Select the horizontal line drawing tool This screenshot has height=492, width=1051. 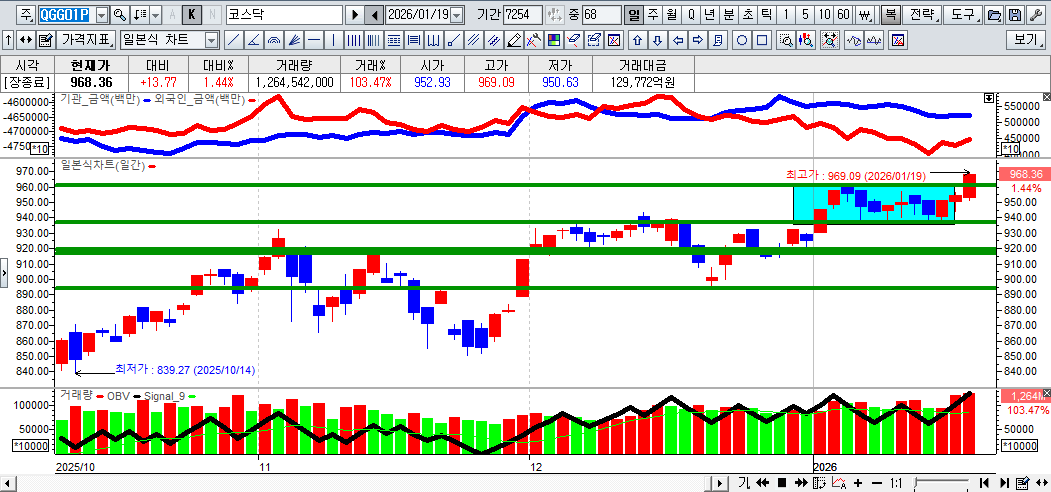[314, 40]
